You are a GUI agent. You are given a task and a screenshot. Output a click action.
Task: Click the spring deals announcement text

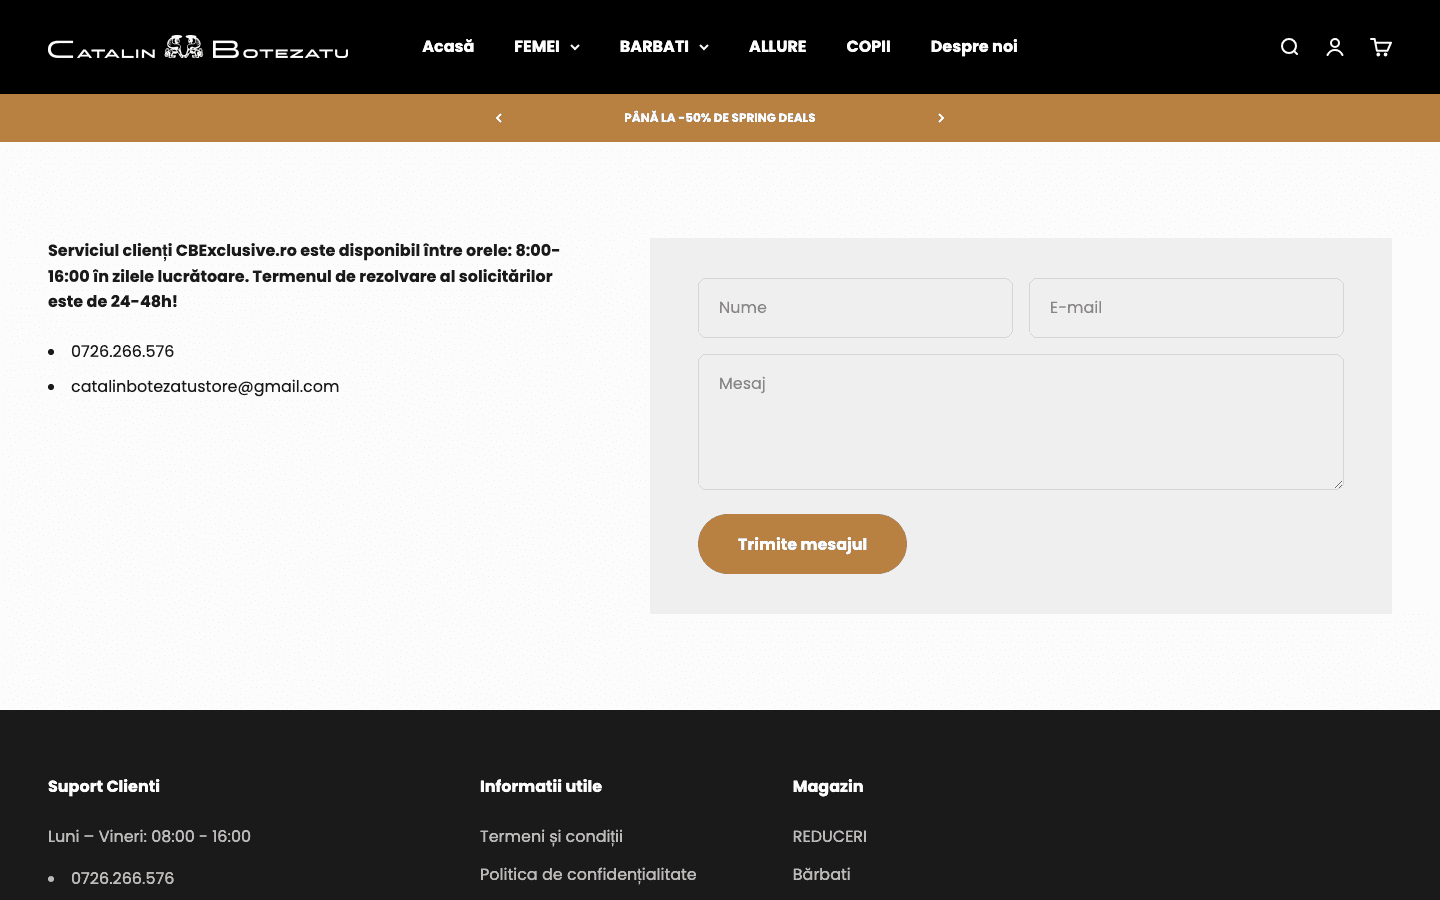pyautogui.click(x=720, y=118)
